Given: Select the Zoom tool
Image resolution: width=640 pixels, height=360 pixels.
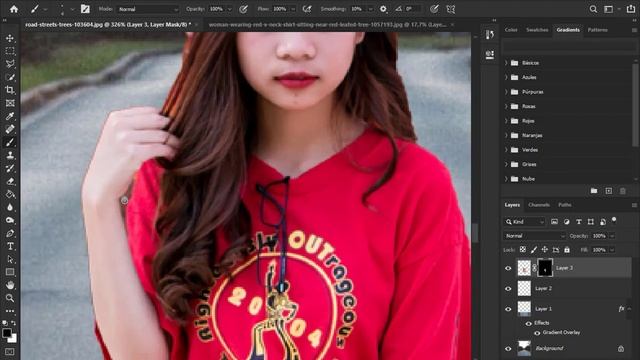Looking at the screenshot, I should pos(10,298).
